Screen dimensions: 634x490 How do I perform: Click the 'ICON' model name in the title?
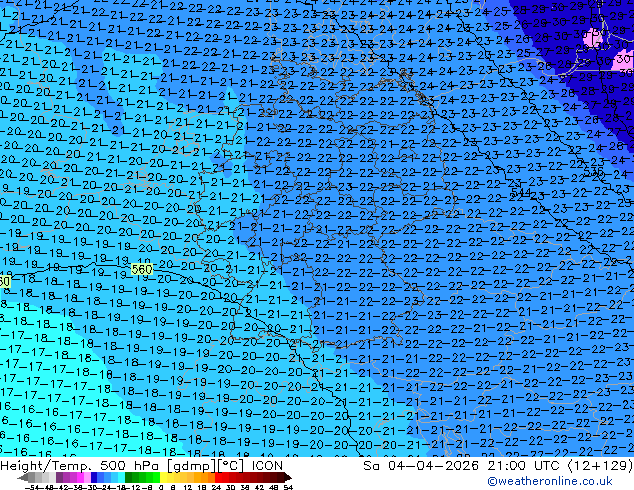point(267,466)
